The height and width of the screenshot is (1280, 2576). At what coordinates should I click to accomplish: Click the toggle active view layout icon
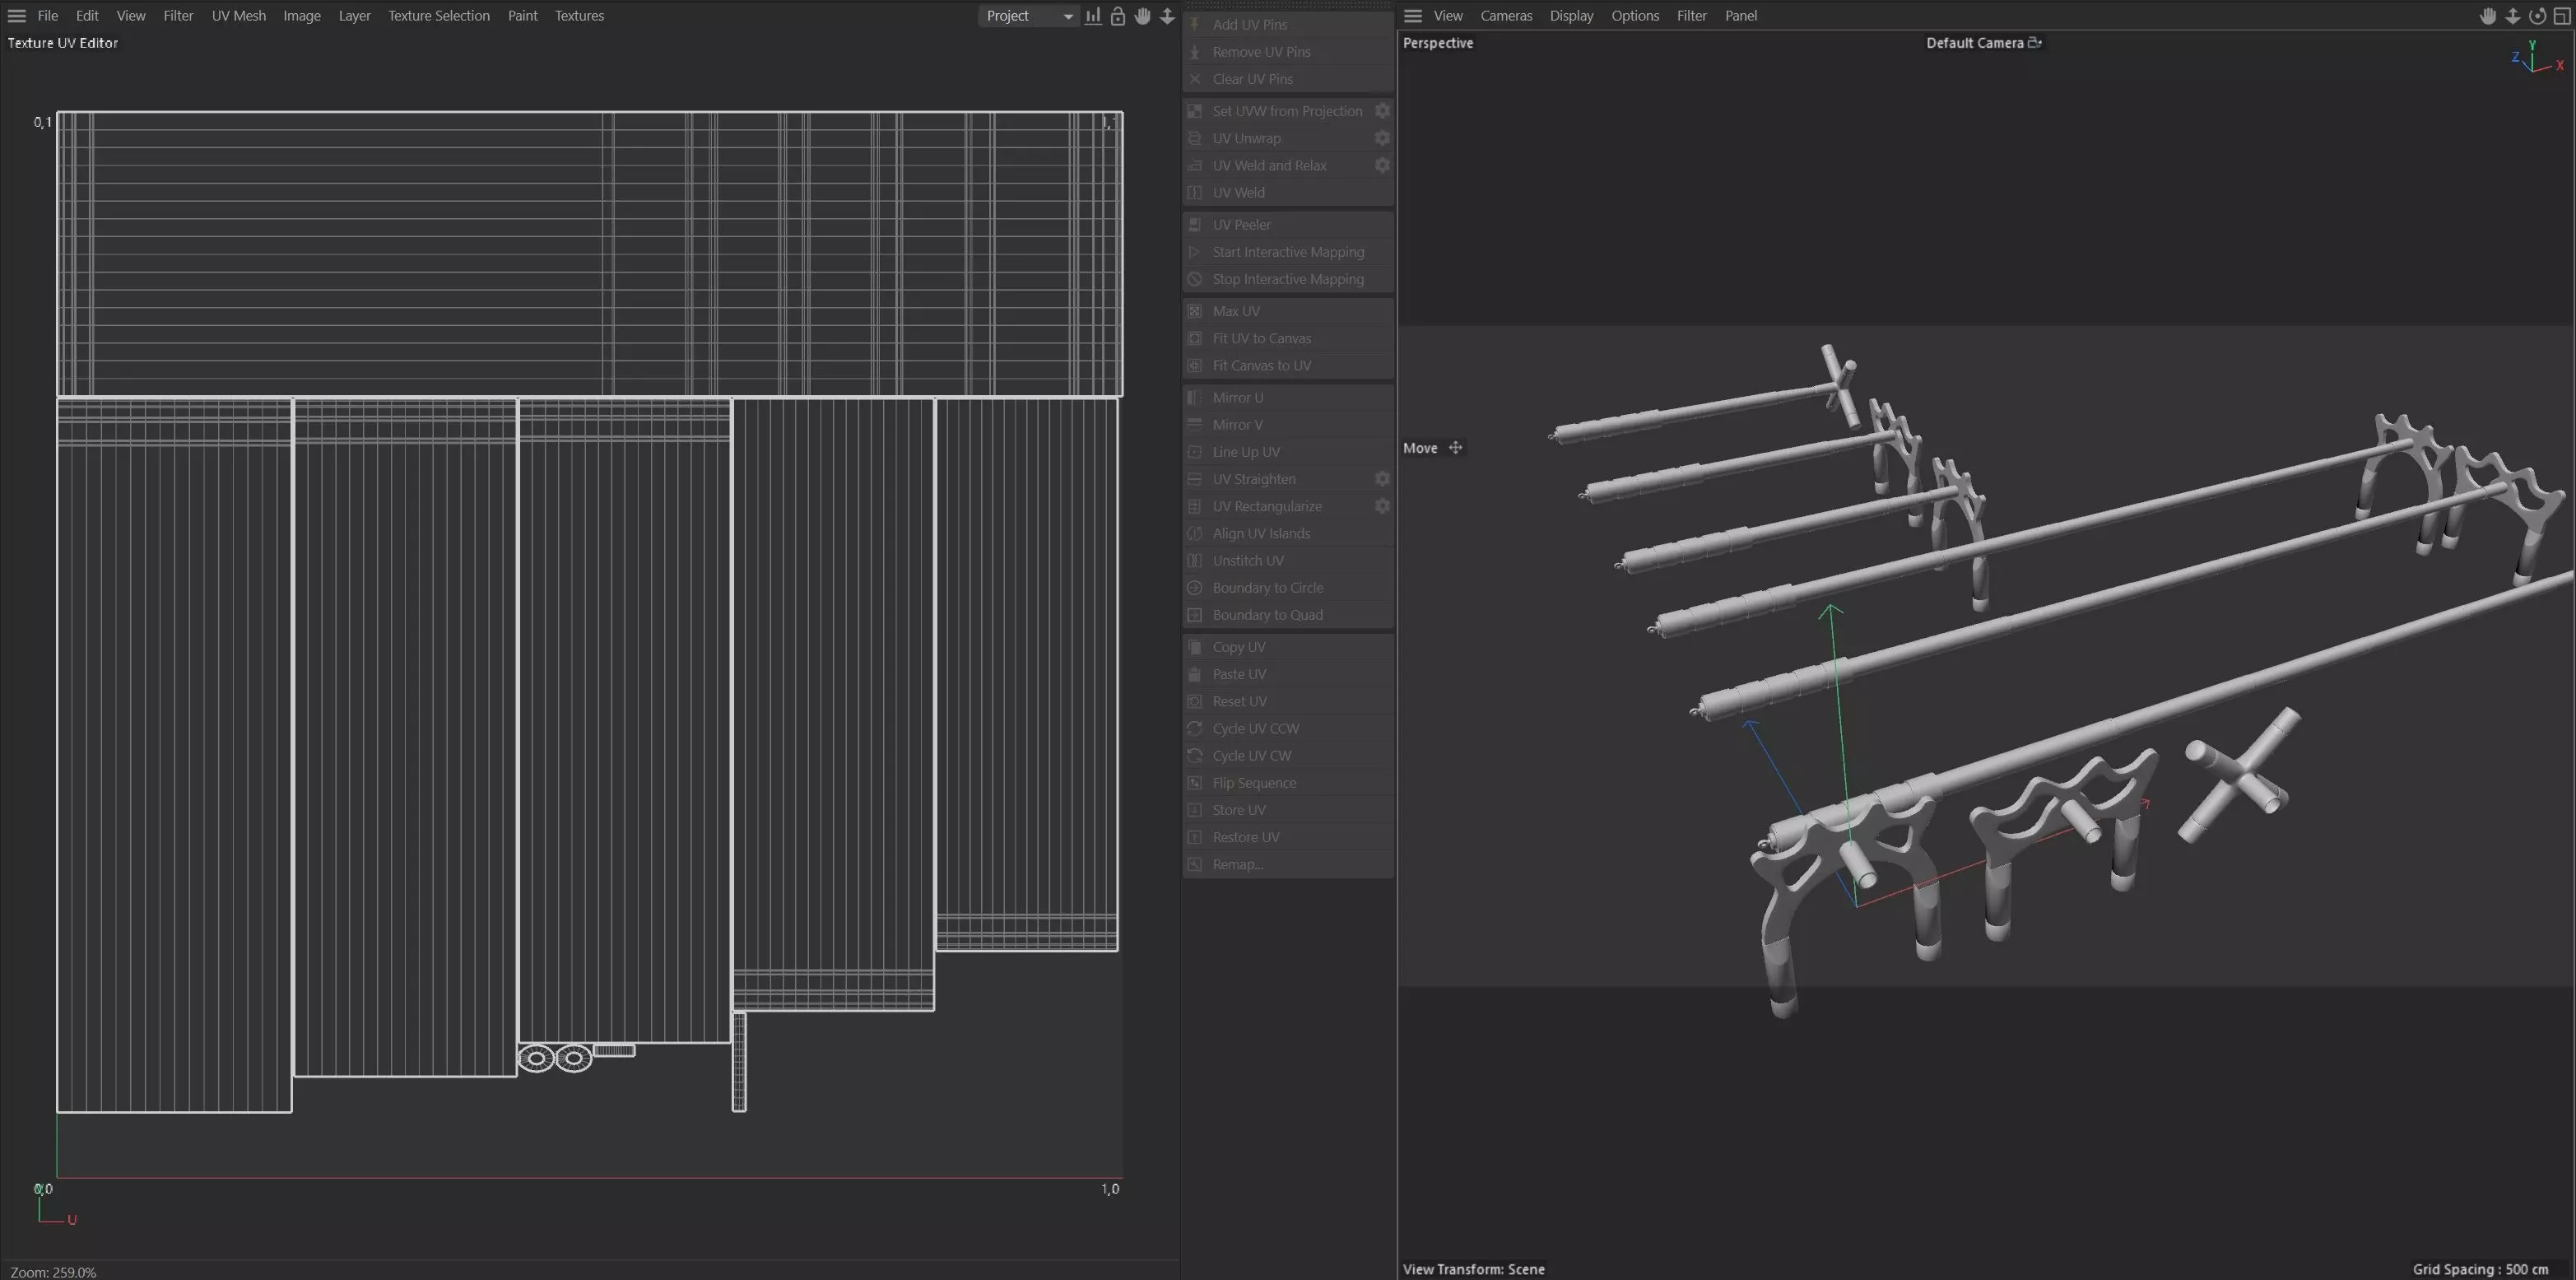point(2562,16)
